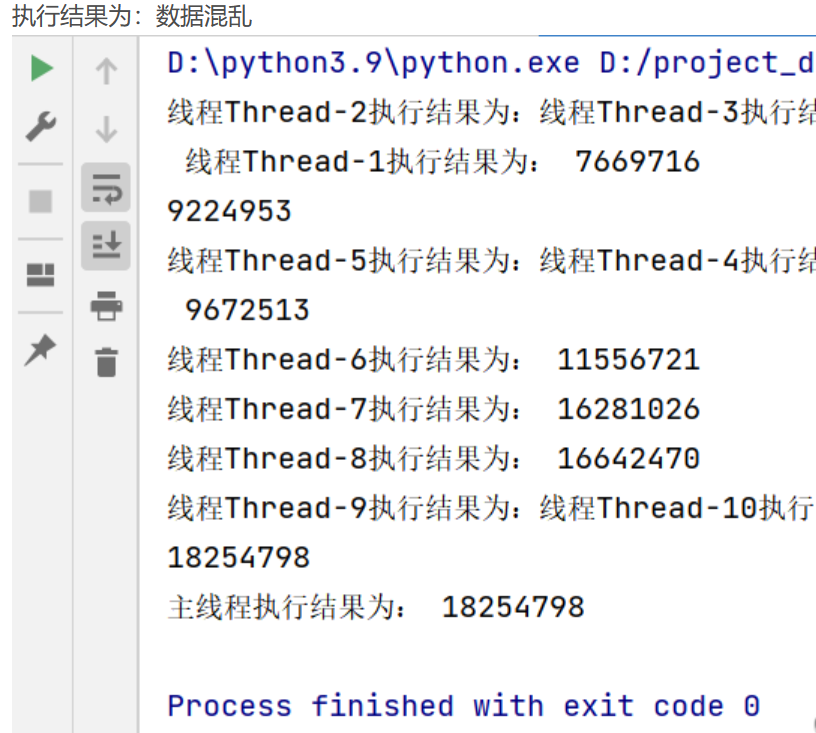The height and width of the screenshot is (733, 816).
Task: Toggle soft-wrap for console output
Action: 106,187
